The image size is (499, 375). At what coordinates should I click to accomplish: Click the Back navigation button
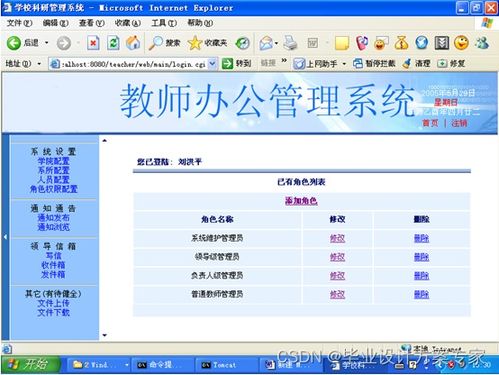click(x=23, y=43)
